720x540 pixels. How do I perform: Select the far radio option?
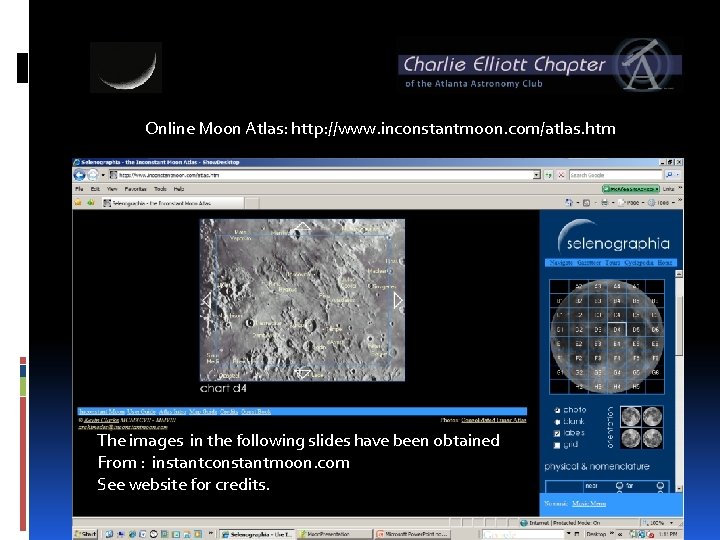pyautogui.click(x=660, y=485)
